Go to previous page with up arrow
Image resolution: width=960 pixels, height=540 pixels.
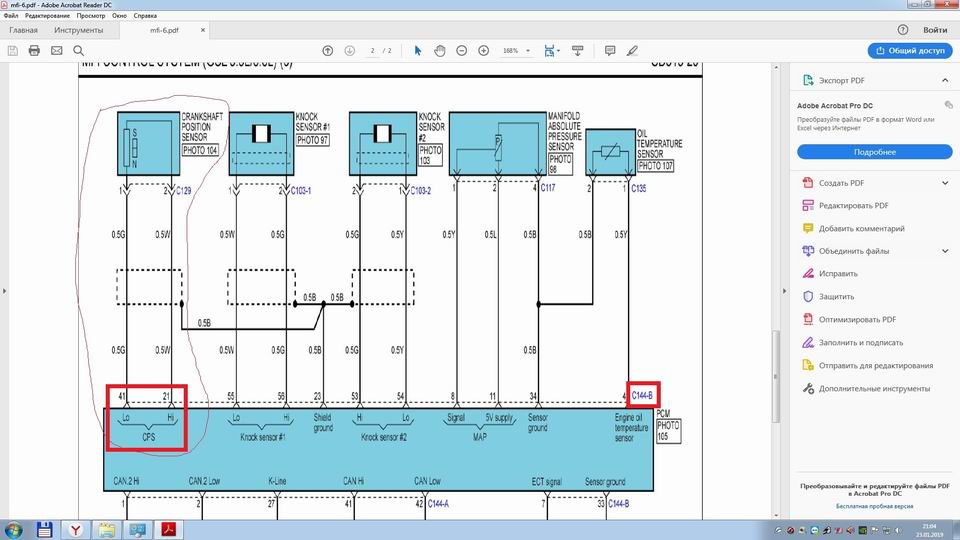pos(327,50)
